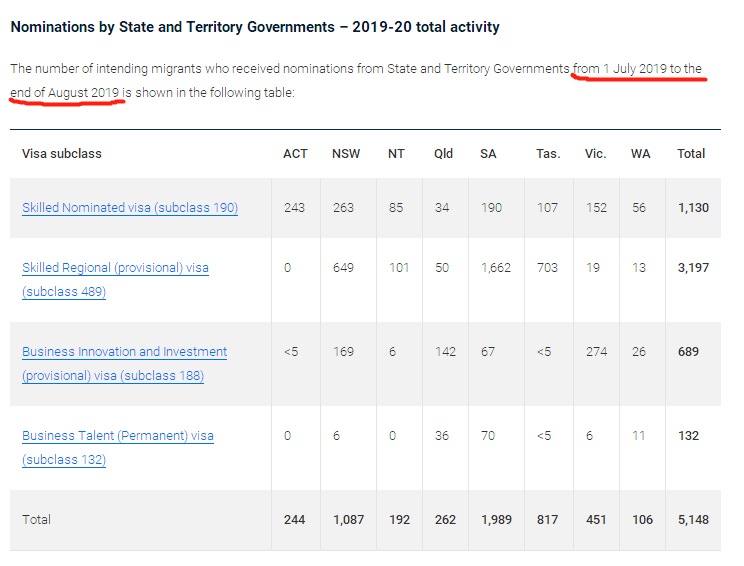Click the NSW column header
Screen dimensions: 744x566
[346, 154]
